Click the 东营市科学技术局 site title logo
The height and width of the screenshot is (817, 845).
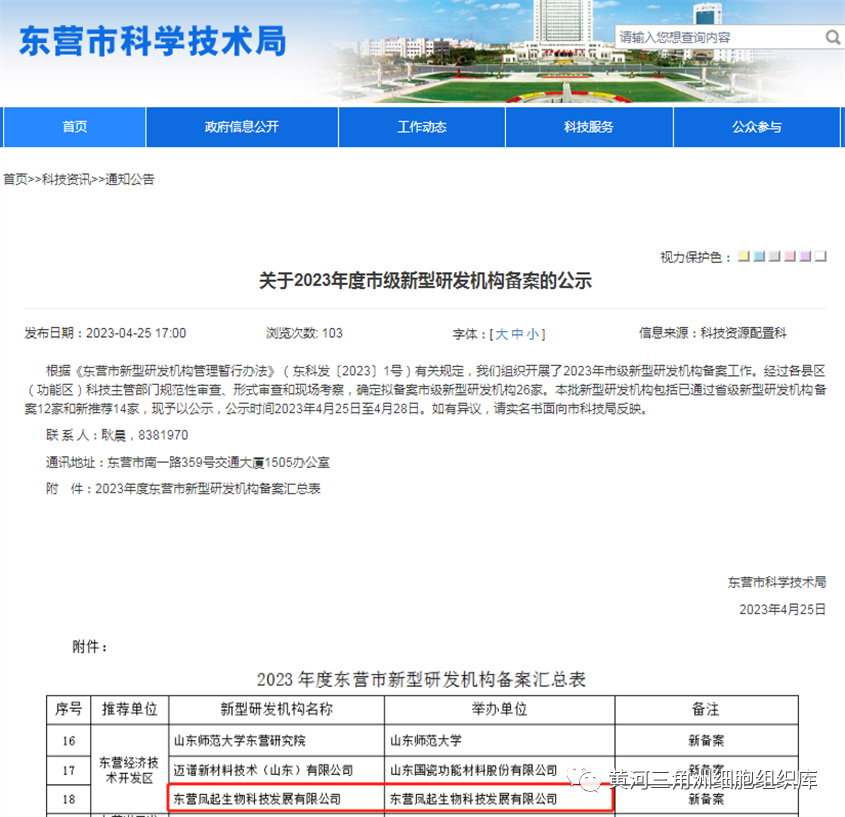tap(153, 41)
